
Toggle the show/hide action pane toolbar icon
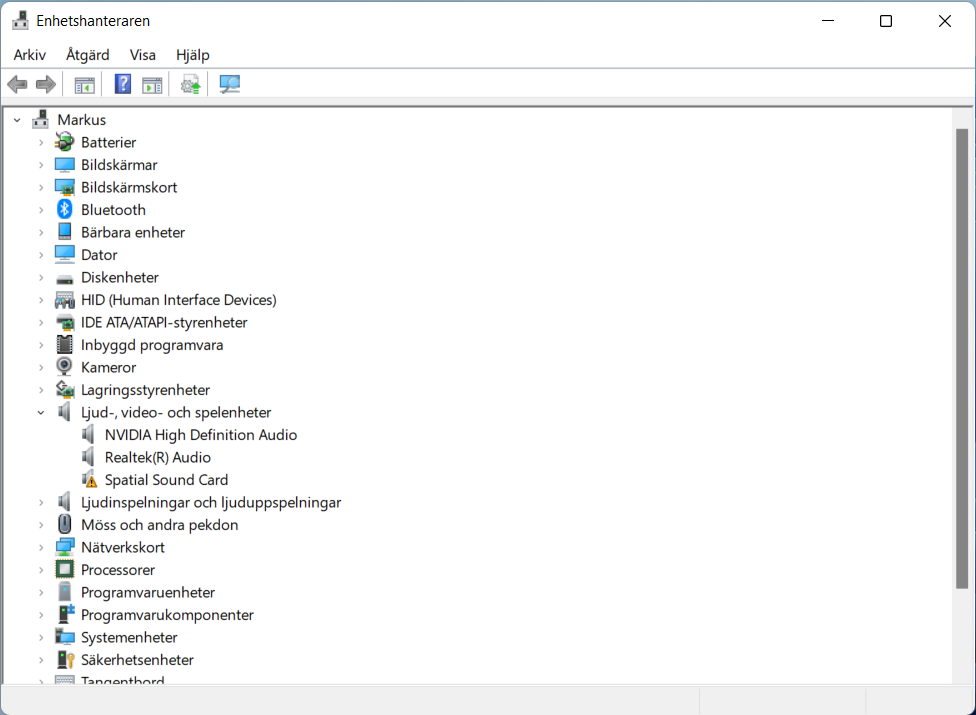[152, 85]
